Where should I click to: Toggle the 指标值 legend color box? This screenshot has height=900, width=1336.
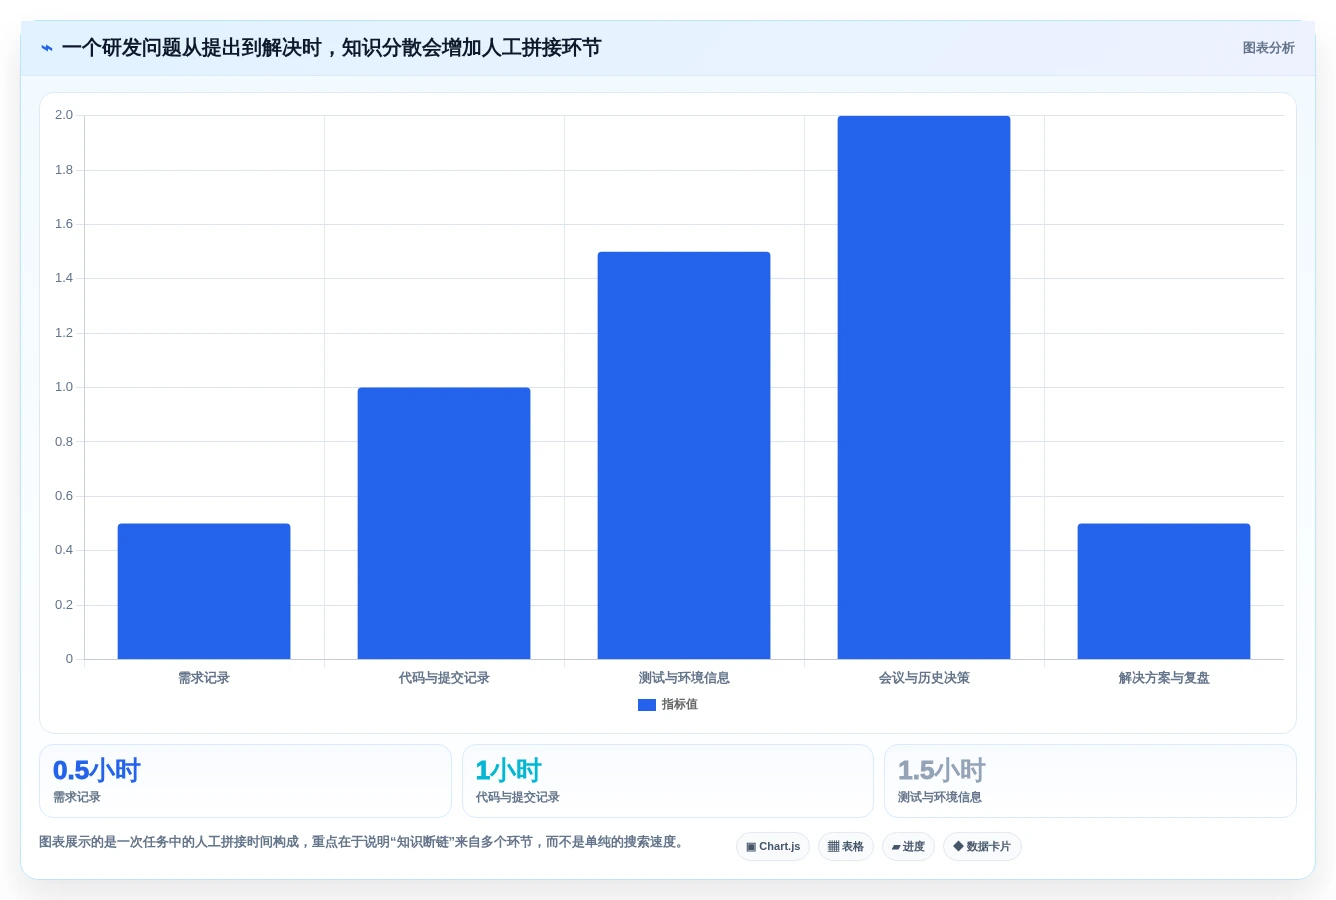647,705
